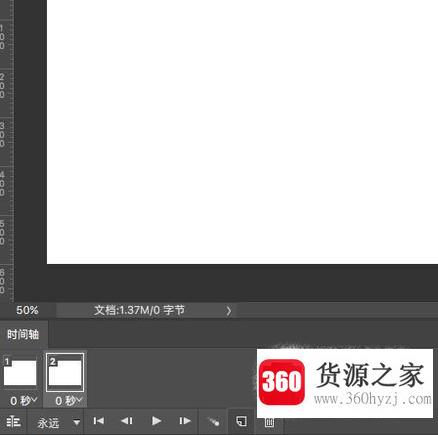The width and height of the screenshot is (438, 435).
Task: Open the loop option dropdown 永远
Action: point(59,423)
